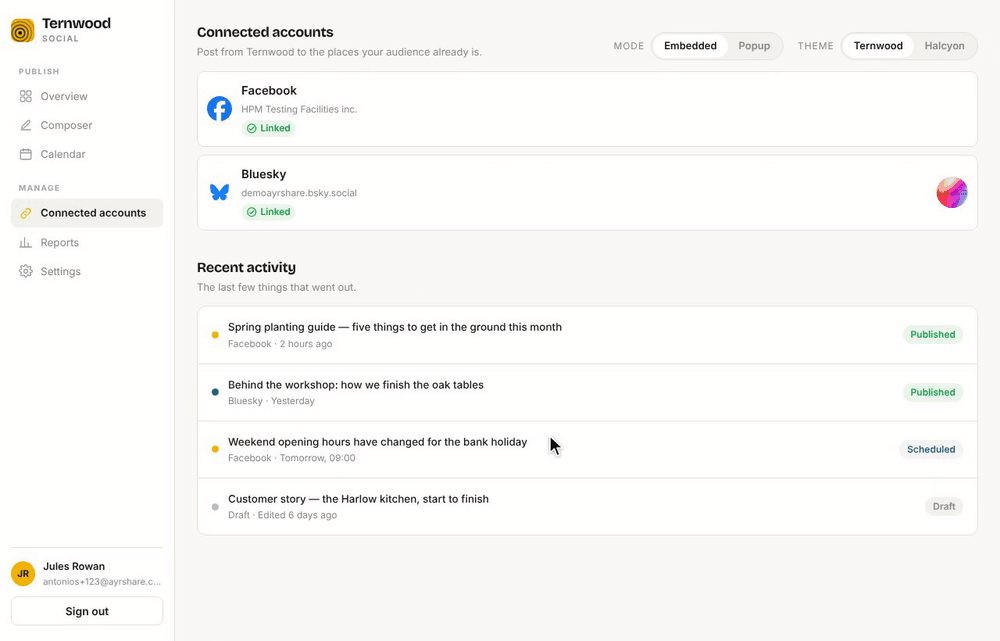The height and width of the screenshot is (641, 1000).
Task: Click the Bluesky butterfly icon
Action: point(219,192)
